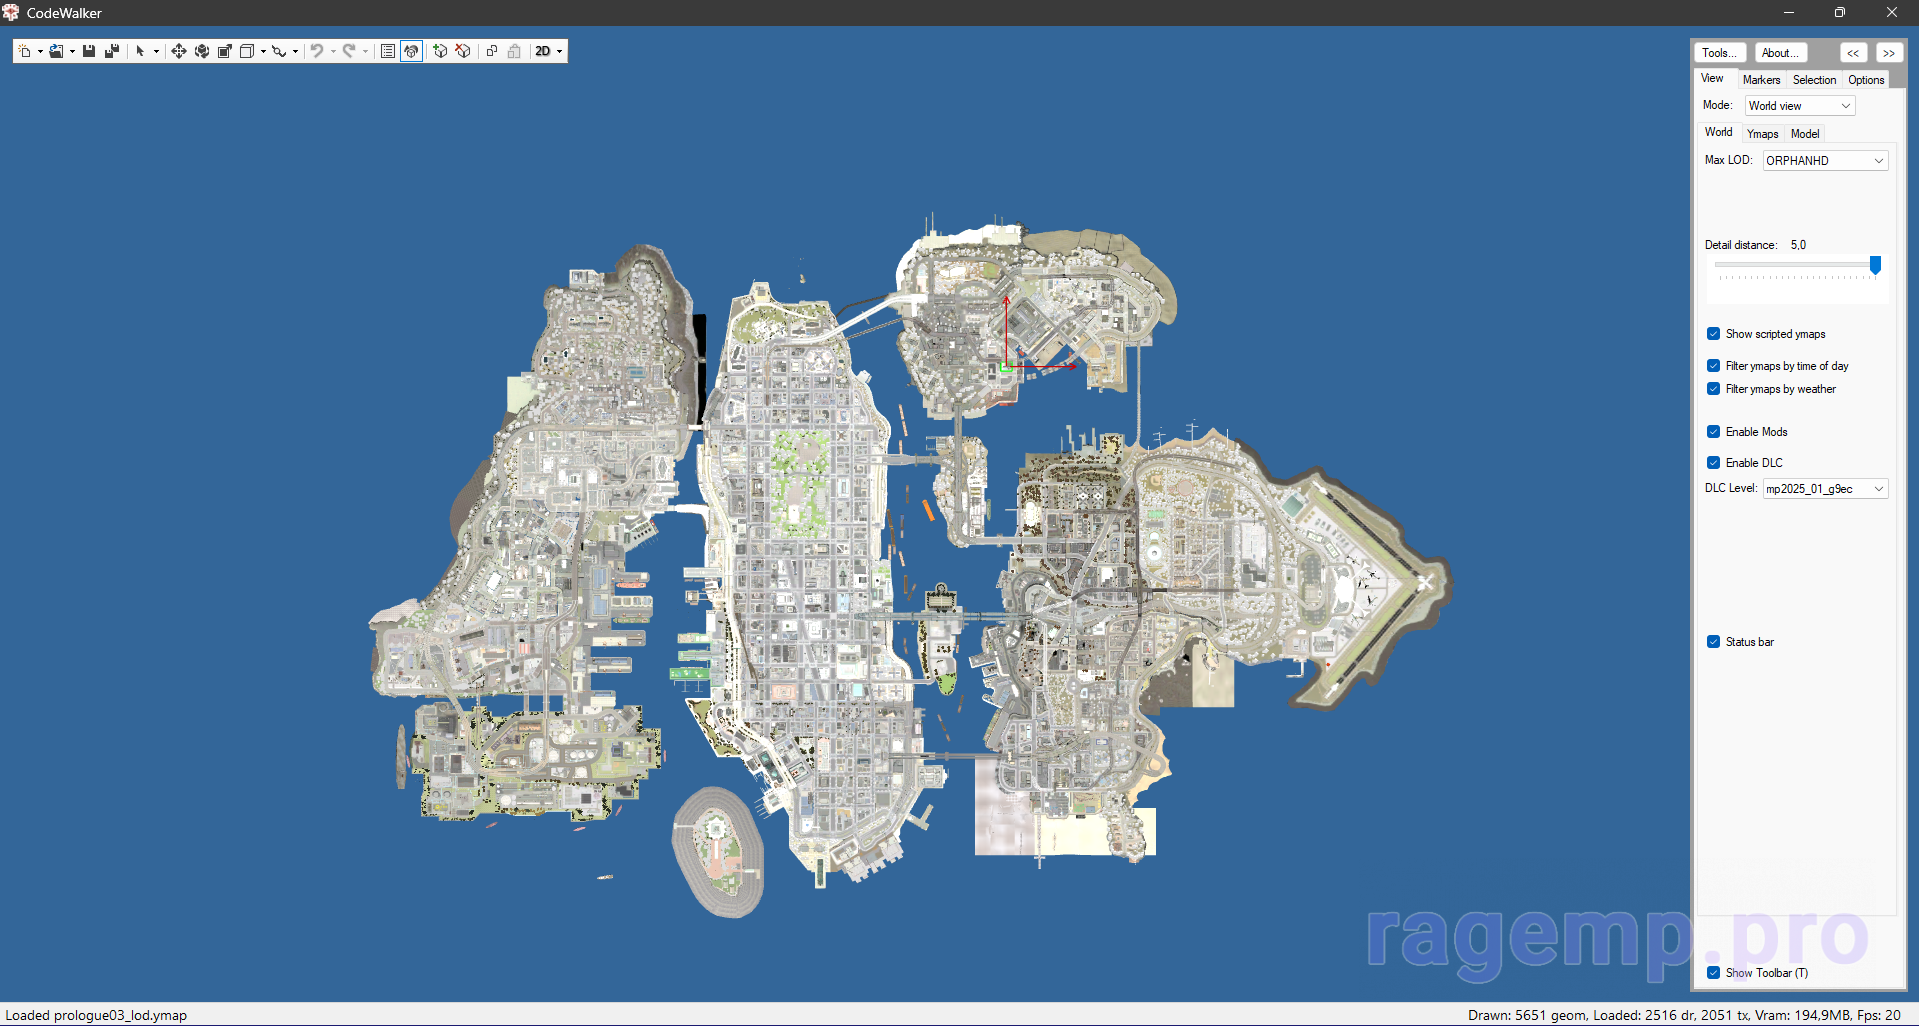
Task: Click the 'Loaded prologue03_lod.ymap' status text
Action: click(96, 1015)
